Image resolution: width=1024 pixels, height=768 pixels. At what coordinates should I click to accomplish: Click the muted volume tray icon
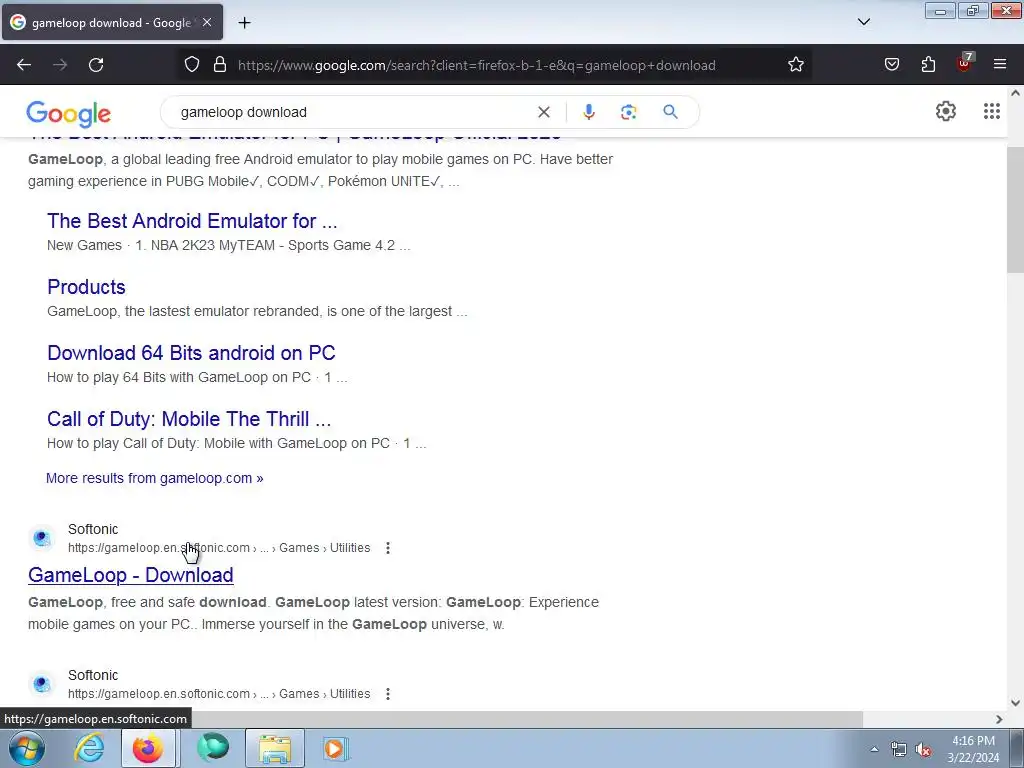coord(923,749)
